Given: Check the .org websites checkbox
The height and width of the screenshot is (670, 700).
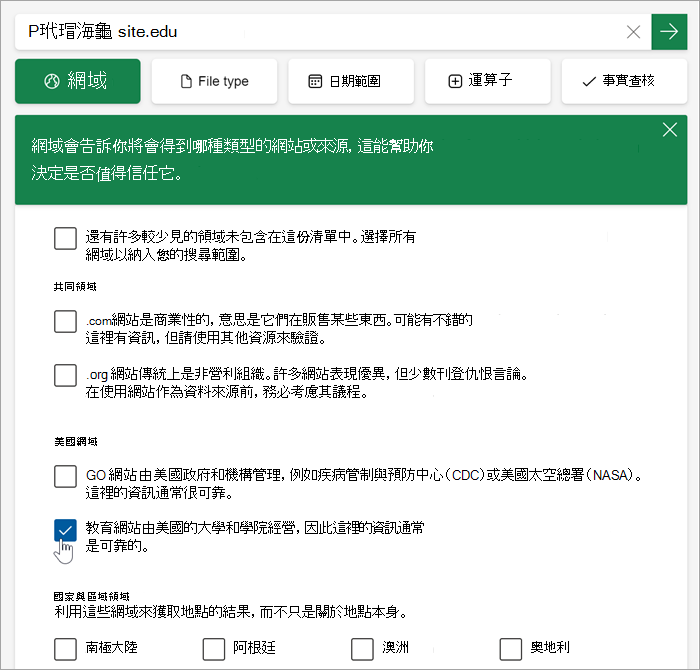Looking at the screenshot, I should tap(65, 375).
